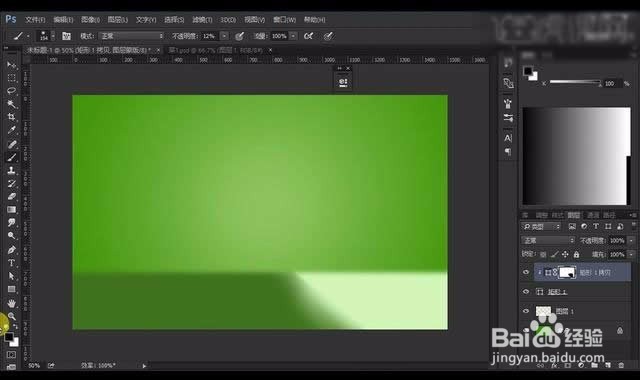Adjust the K grayscale slider in Color panel
640x380 pixels.
575,83
